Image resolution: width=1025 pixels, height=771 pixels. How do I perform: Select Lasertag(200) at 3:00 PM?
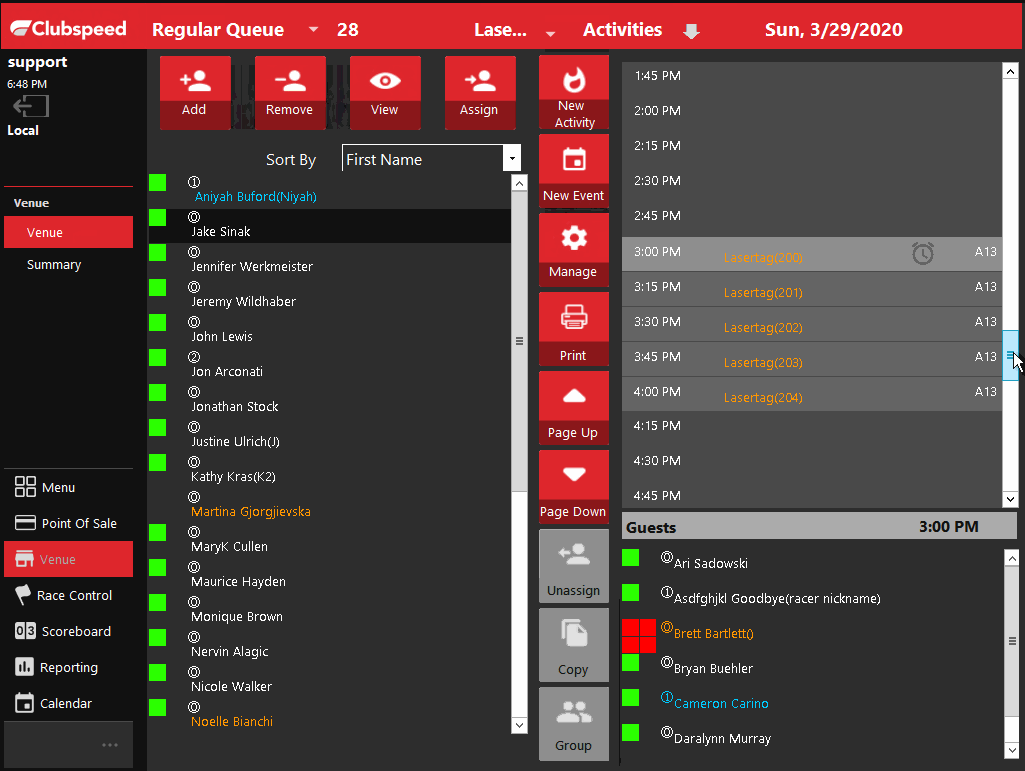click(811, 254)
